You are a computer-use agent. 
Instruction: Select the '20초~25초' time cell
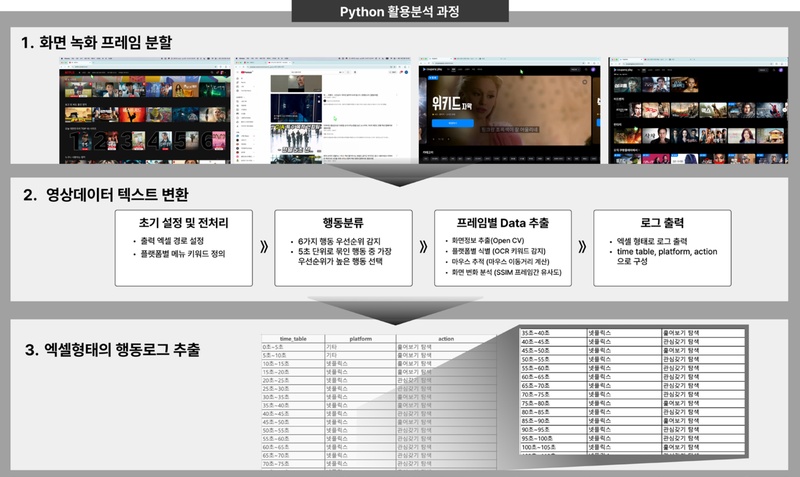[x=293, y=381]
